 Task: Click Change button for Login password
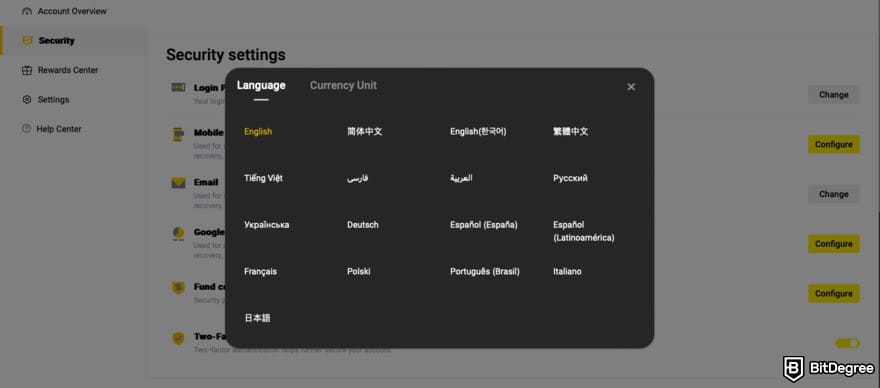(x=833, y=94)
